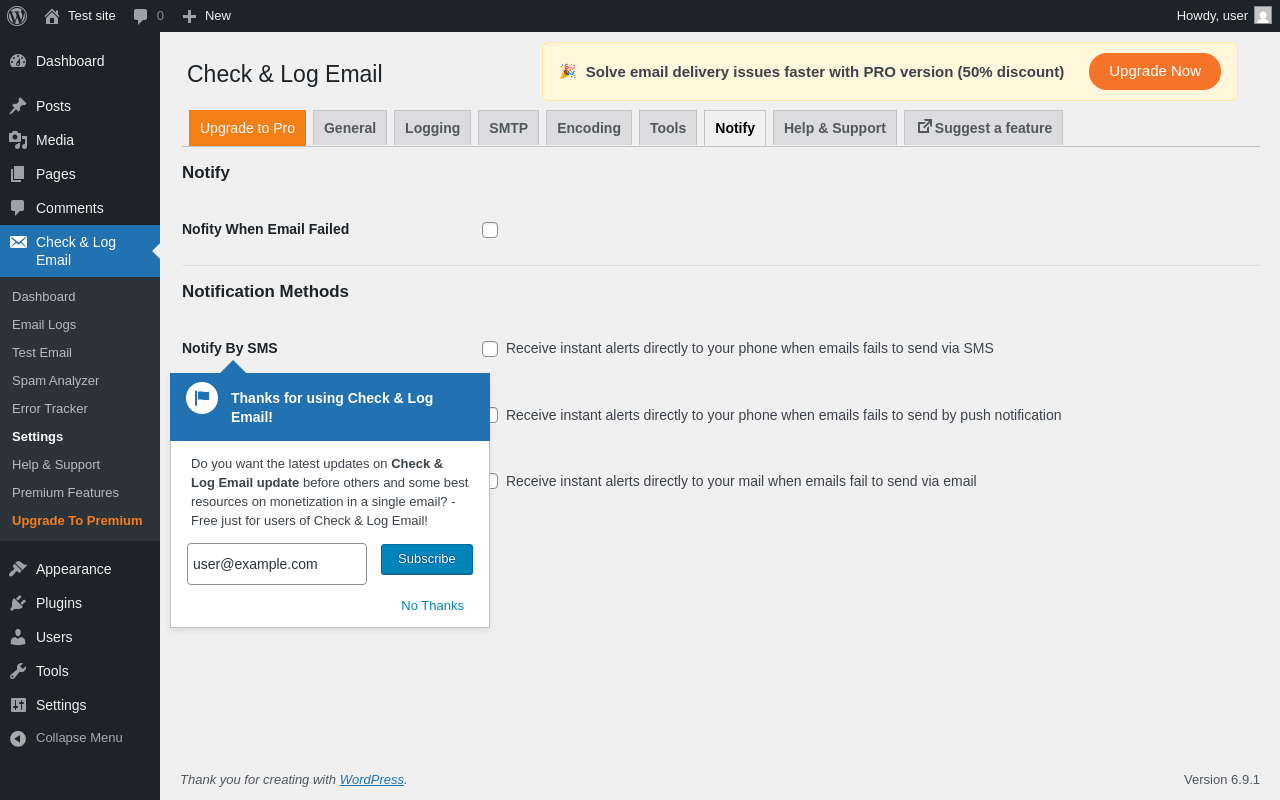Image resolution: width=1280 pixels, height=800 pixels.
Task: Open the Howdy, user account menu
Action: click(x=1224, y=16)
